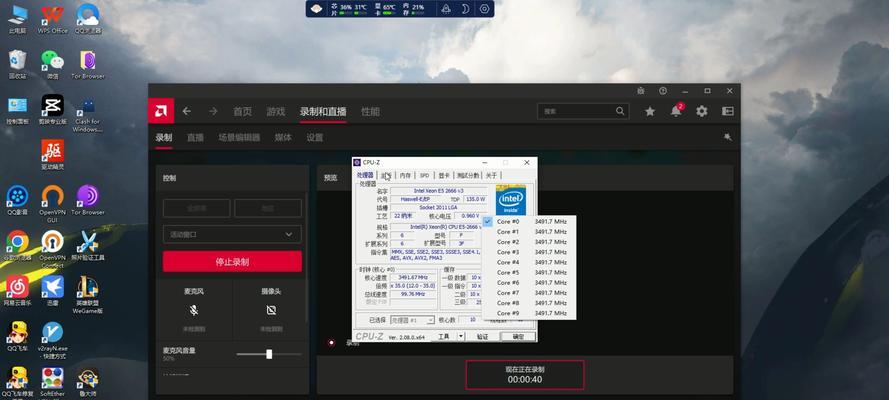The width and height of the screenshot is (889, 400).
Task: Open the notifications bell in AMD Software
Action: point(676,111)
